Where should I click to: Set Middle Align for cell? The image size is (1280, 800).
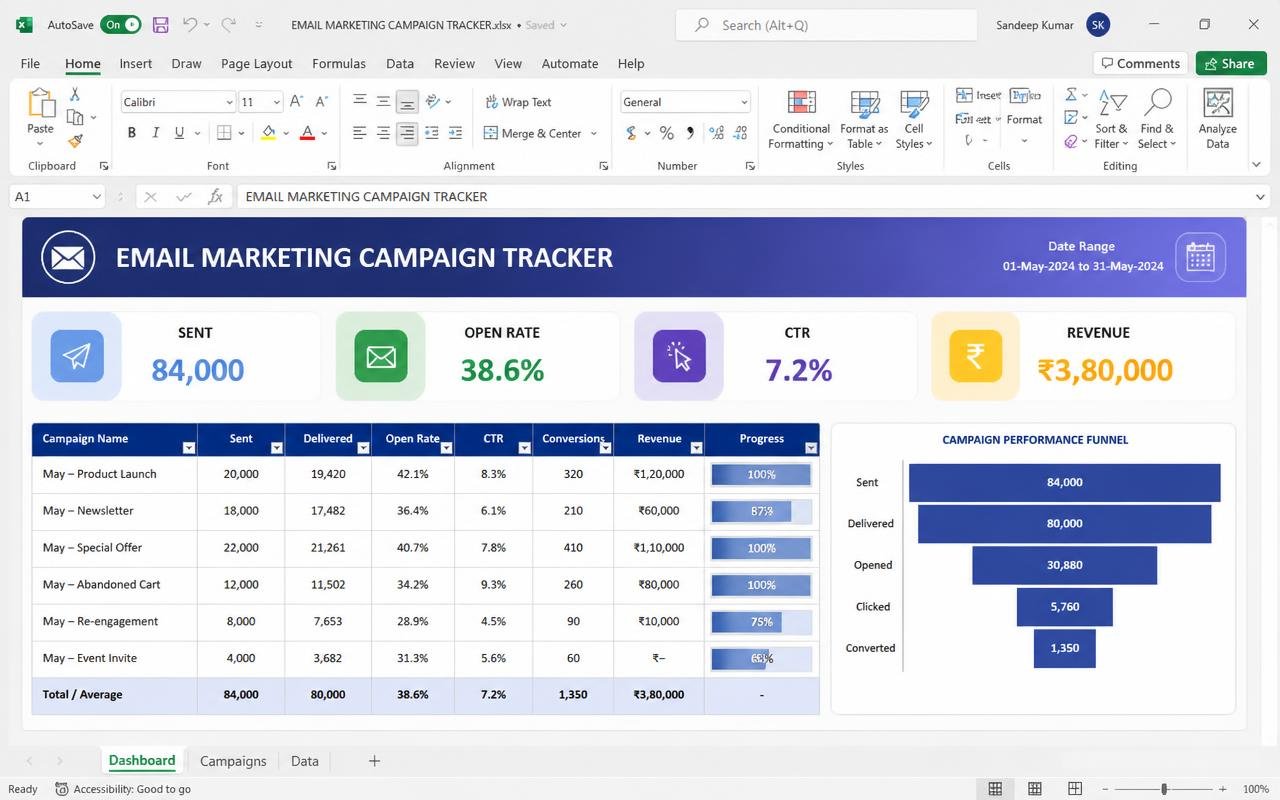click(x=383, y=102)
